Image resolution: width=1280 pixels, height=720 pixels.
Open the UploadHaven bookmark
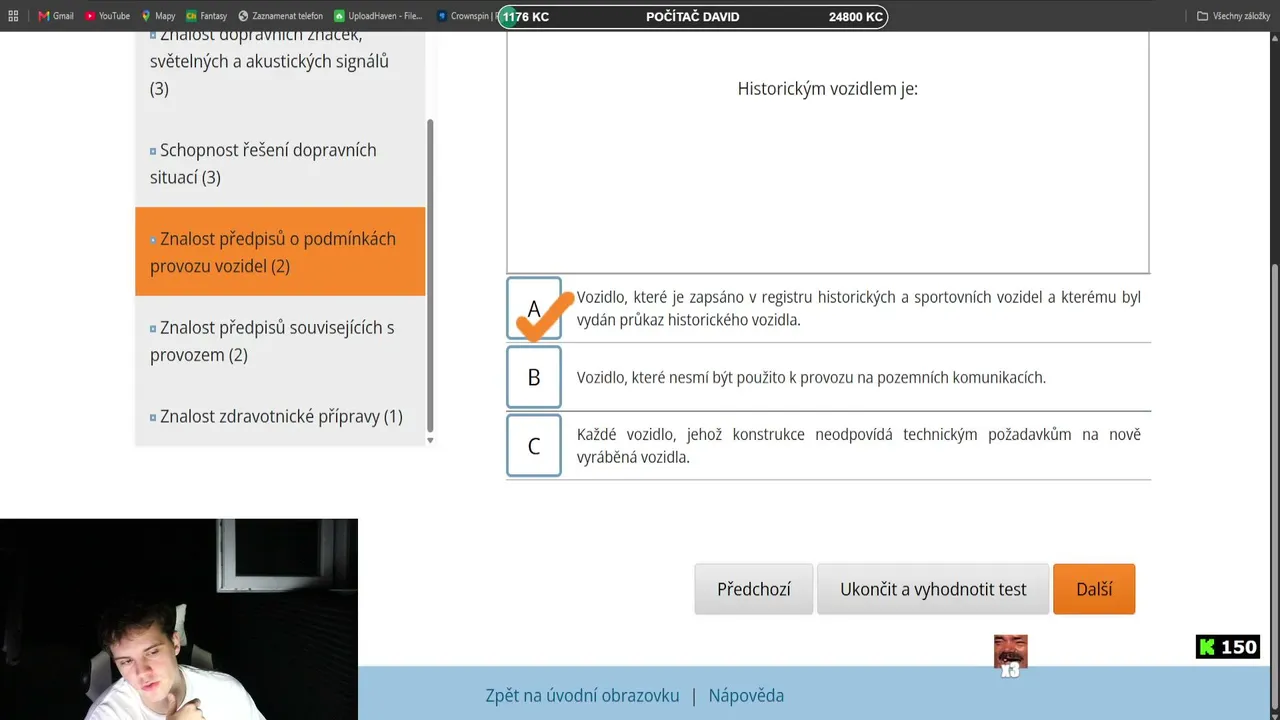[x=379, y=16]
